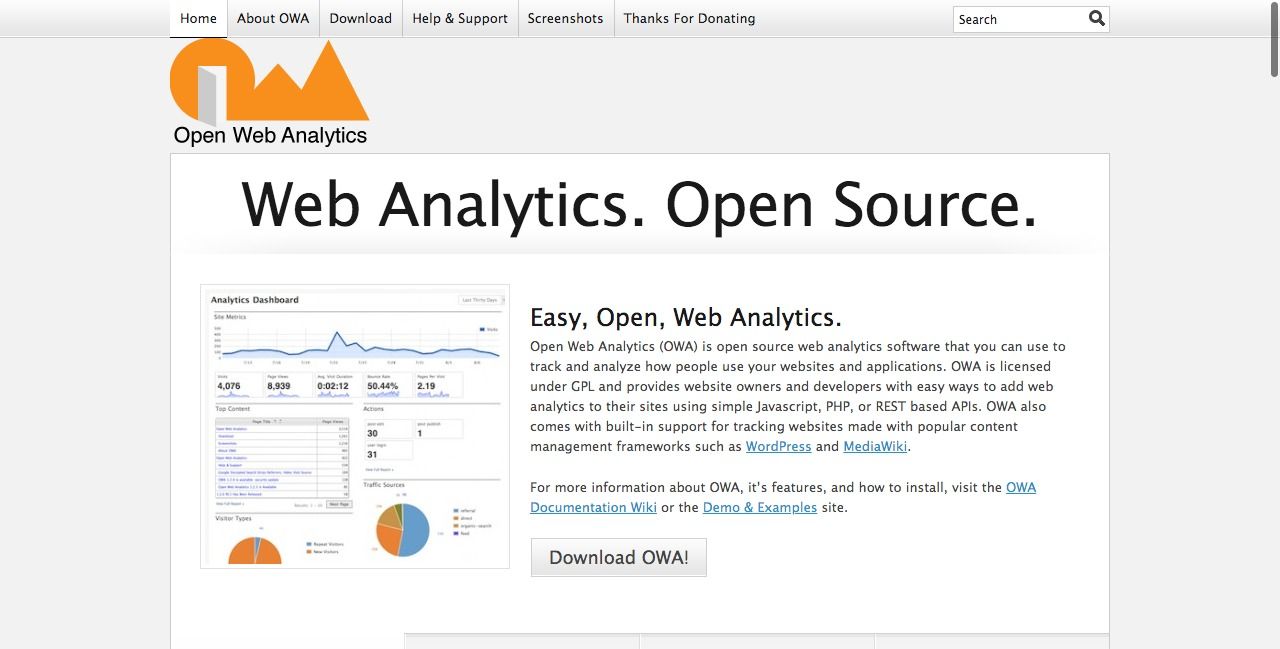The image size is (1280, 649).
Task: Click the search magnifier icon
Action: 1096,18
